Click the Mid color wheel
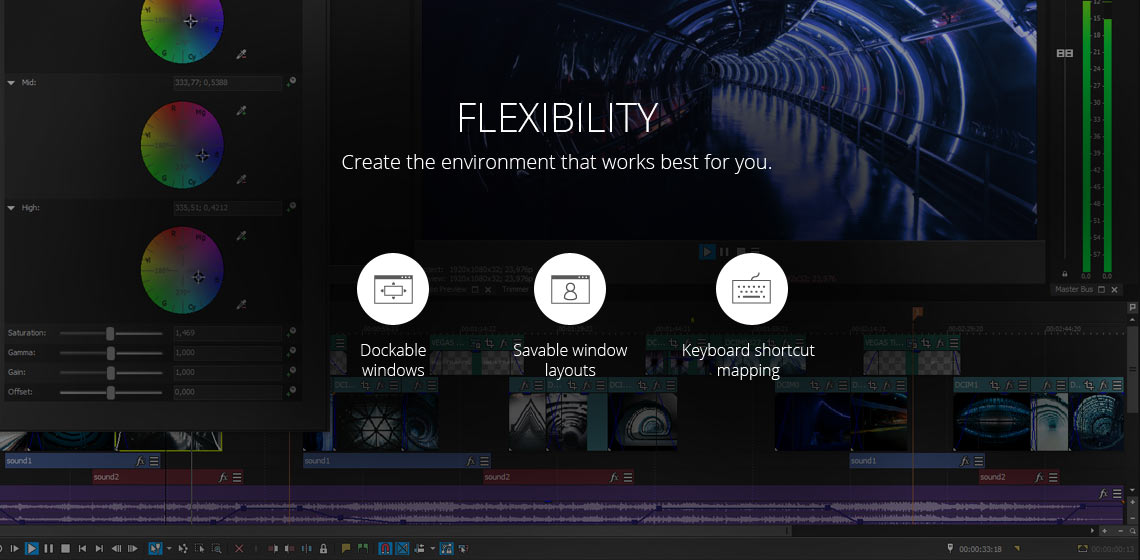Viewport: 1140px width, 560px height. pyautogui.click(x=182, y=145)
